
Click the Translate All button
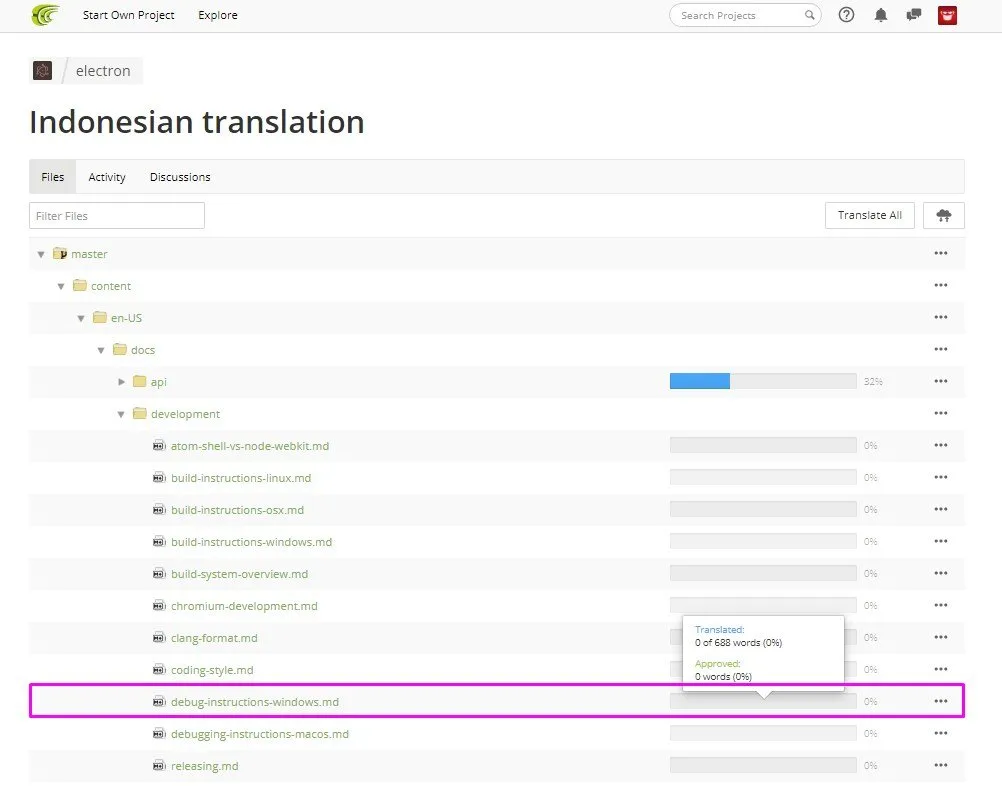(870, 215)
